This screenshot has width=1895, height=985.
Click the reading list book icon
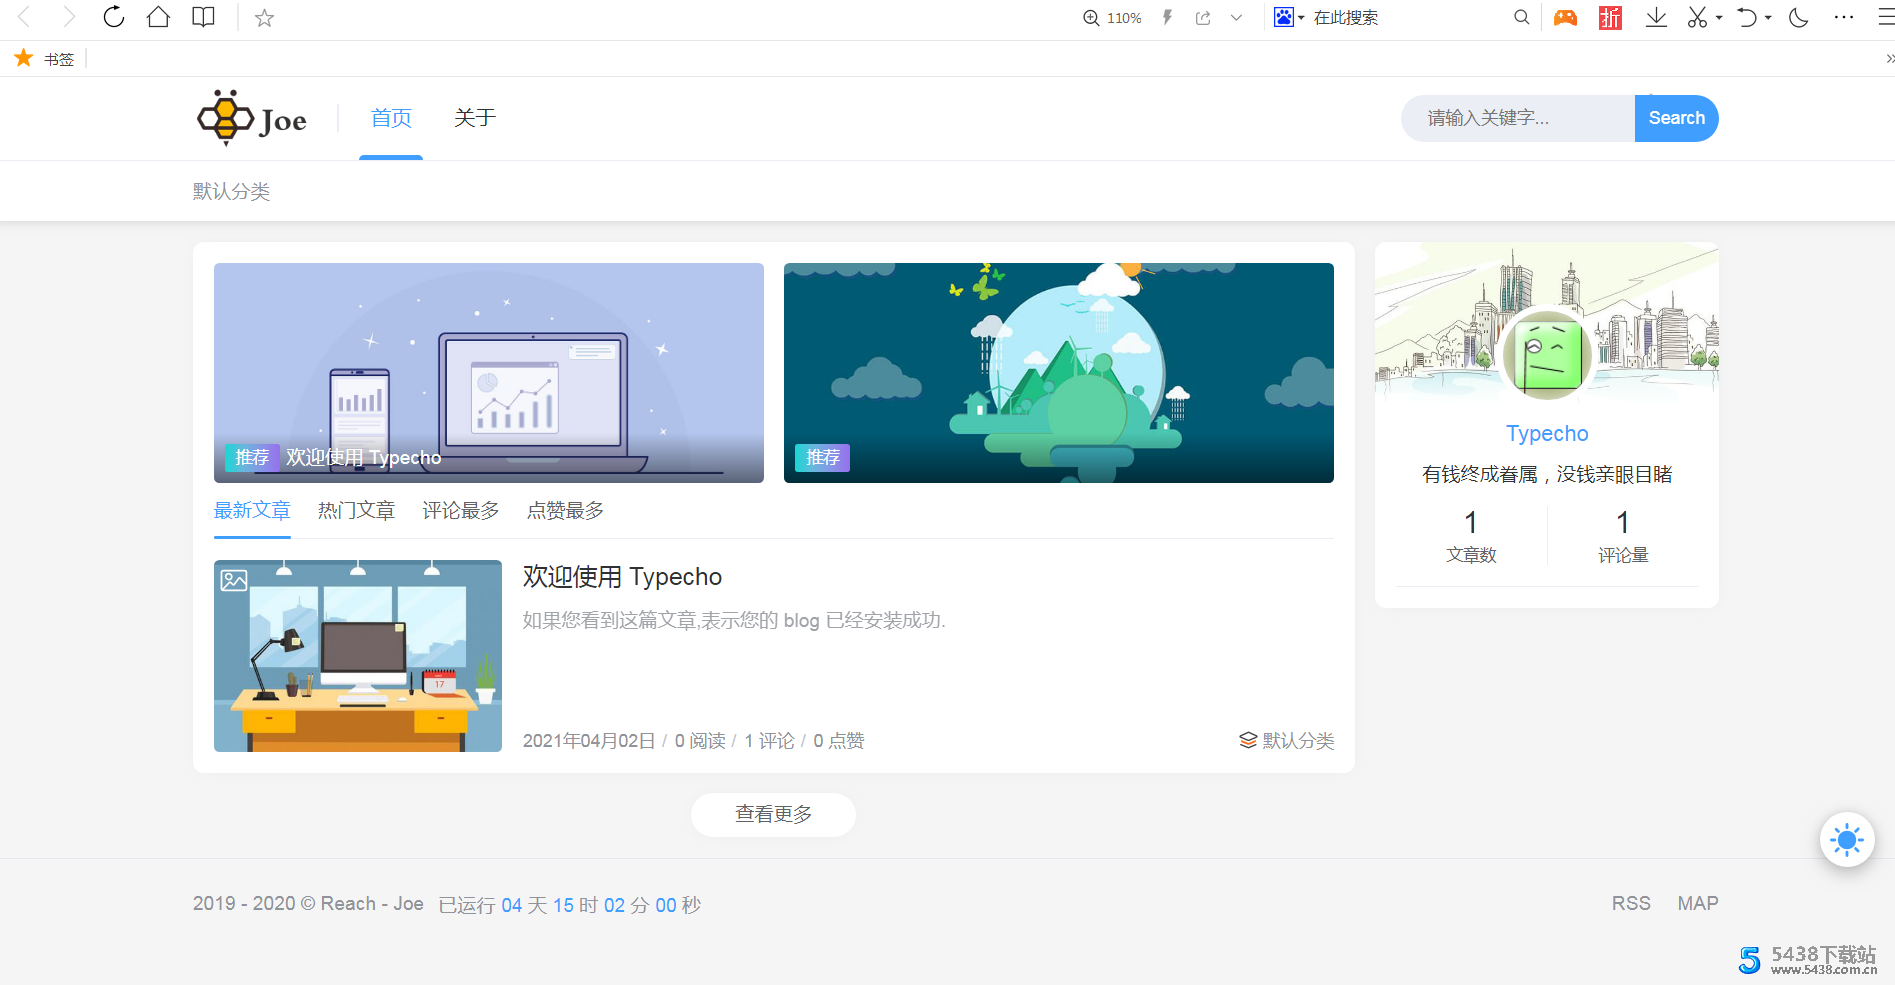point(203,17)
